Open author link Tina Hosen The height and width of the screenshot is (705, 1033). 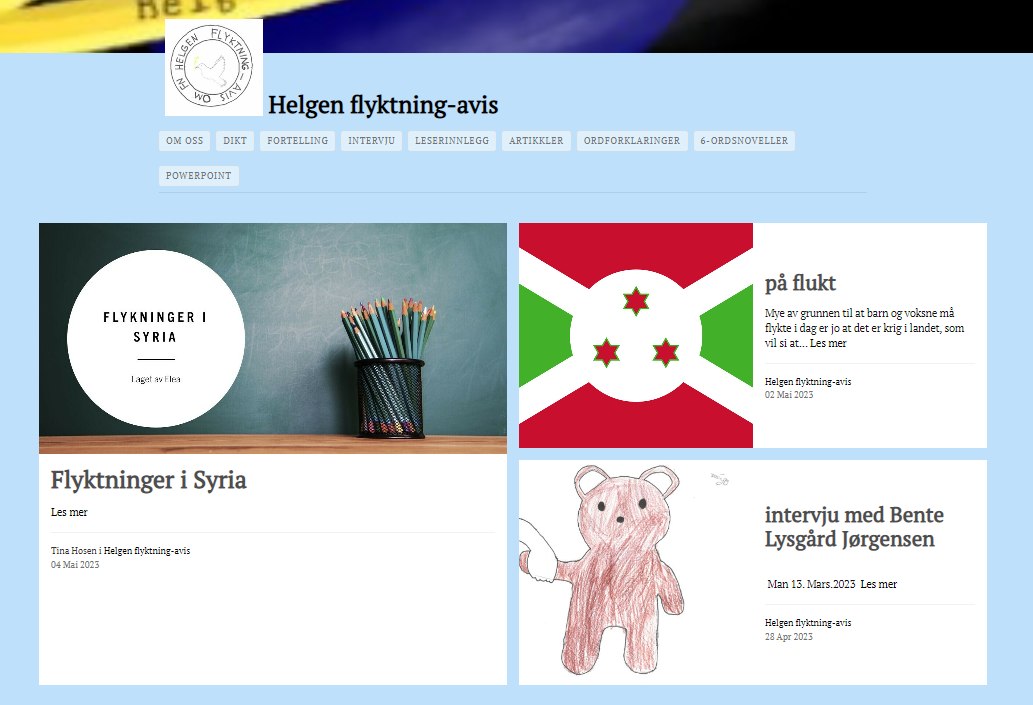pos(74,551)
